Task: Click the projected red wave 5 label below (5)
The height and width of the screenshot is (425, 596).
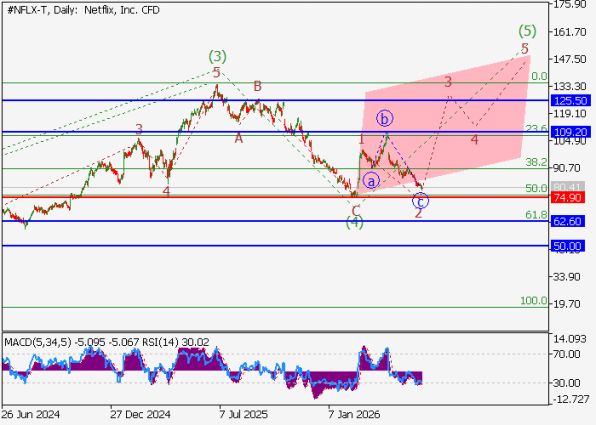Action: (x=525, y=49)
